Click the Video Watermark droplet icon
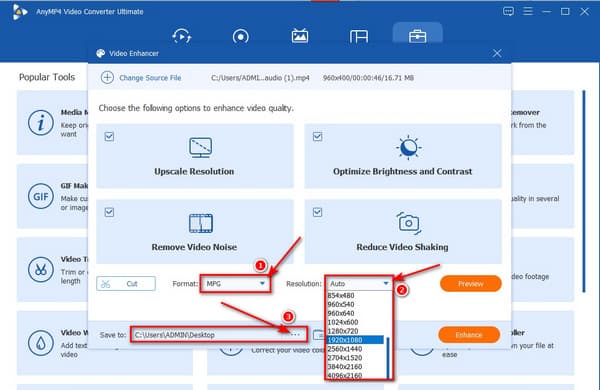Viewport: 600px width, 390px height. coord(41,343)
